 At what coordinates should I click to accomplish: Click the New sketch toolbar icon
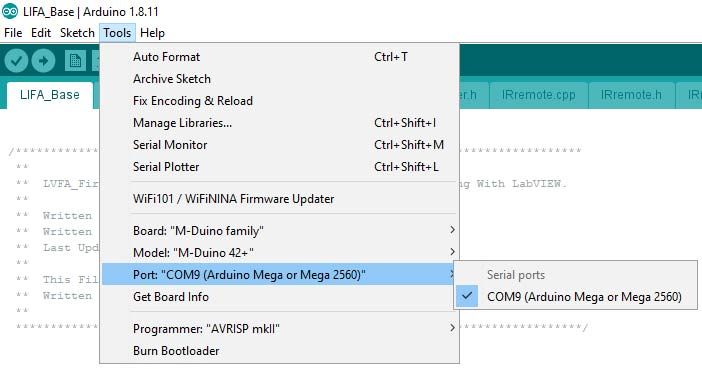click(x=75, y=60)
